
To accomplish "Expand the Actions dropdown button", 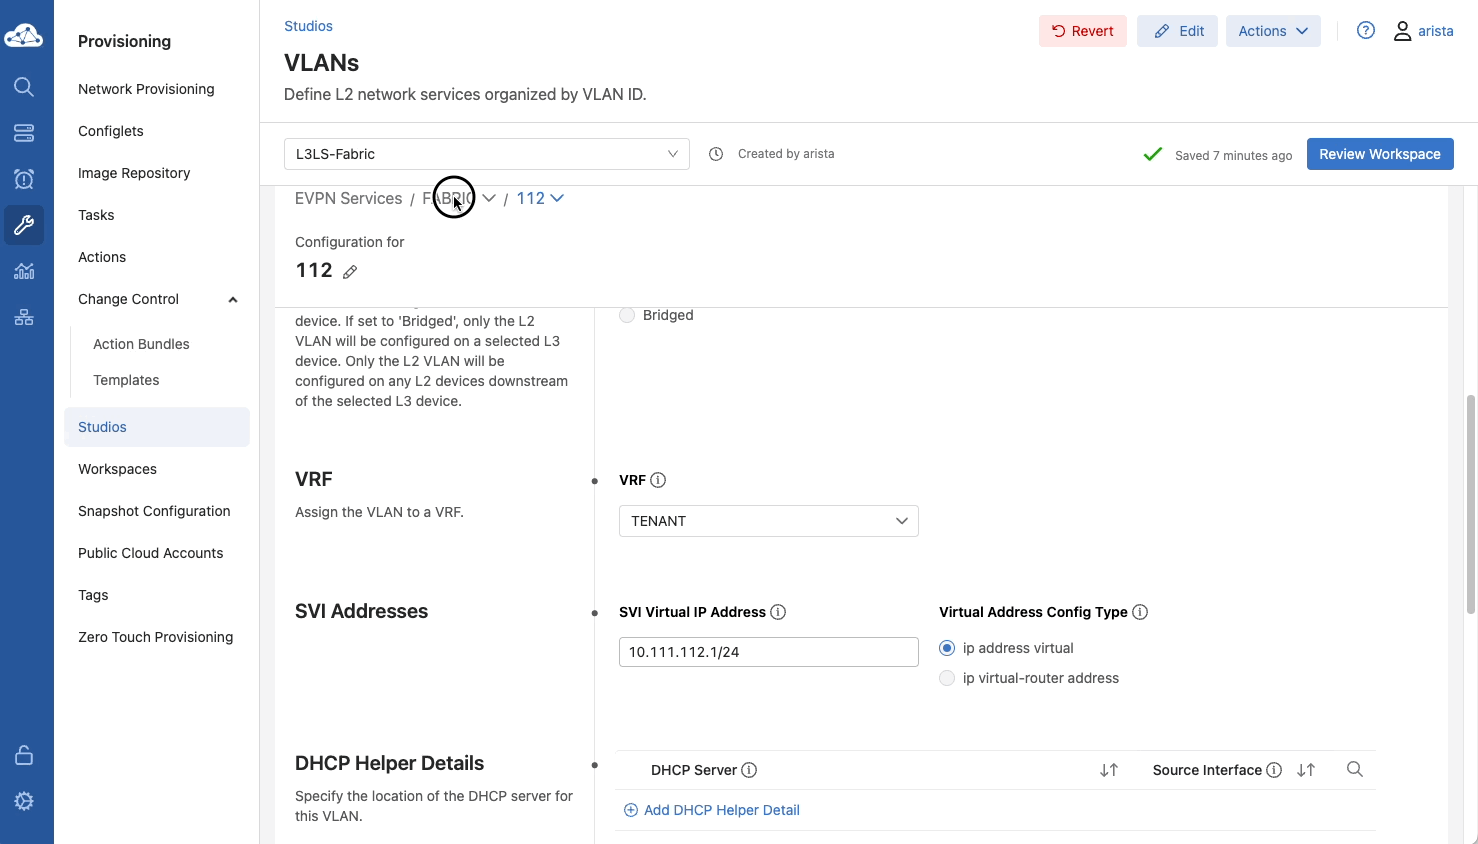I will coord(1272,31).
